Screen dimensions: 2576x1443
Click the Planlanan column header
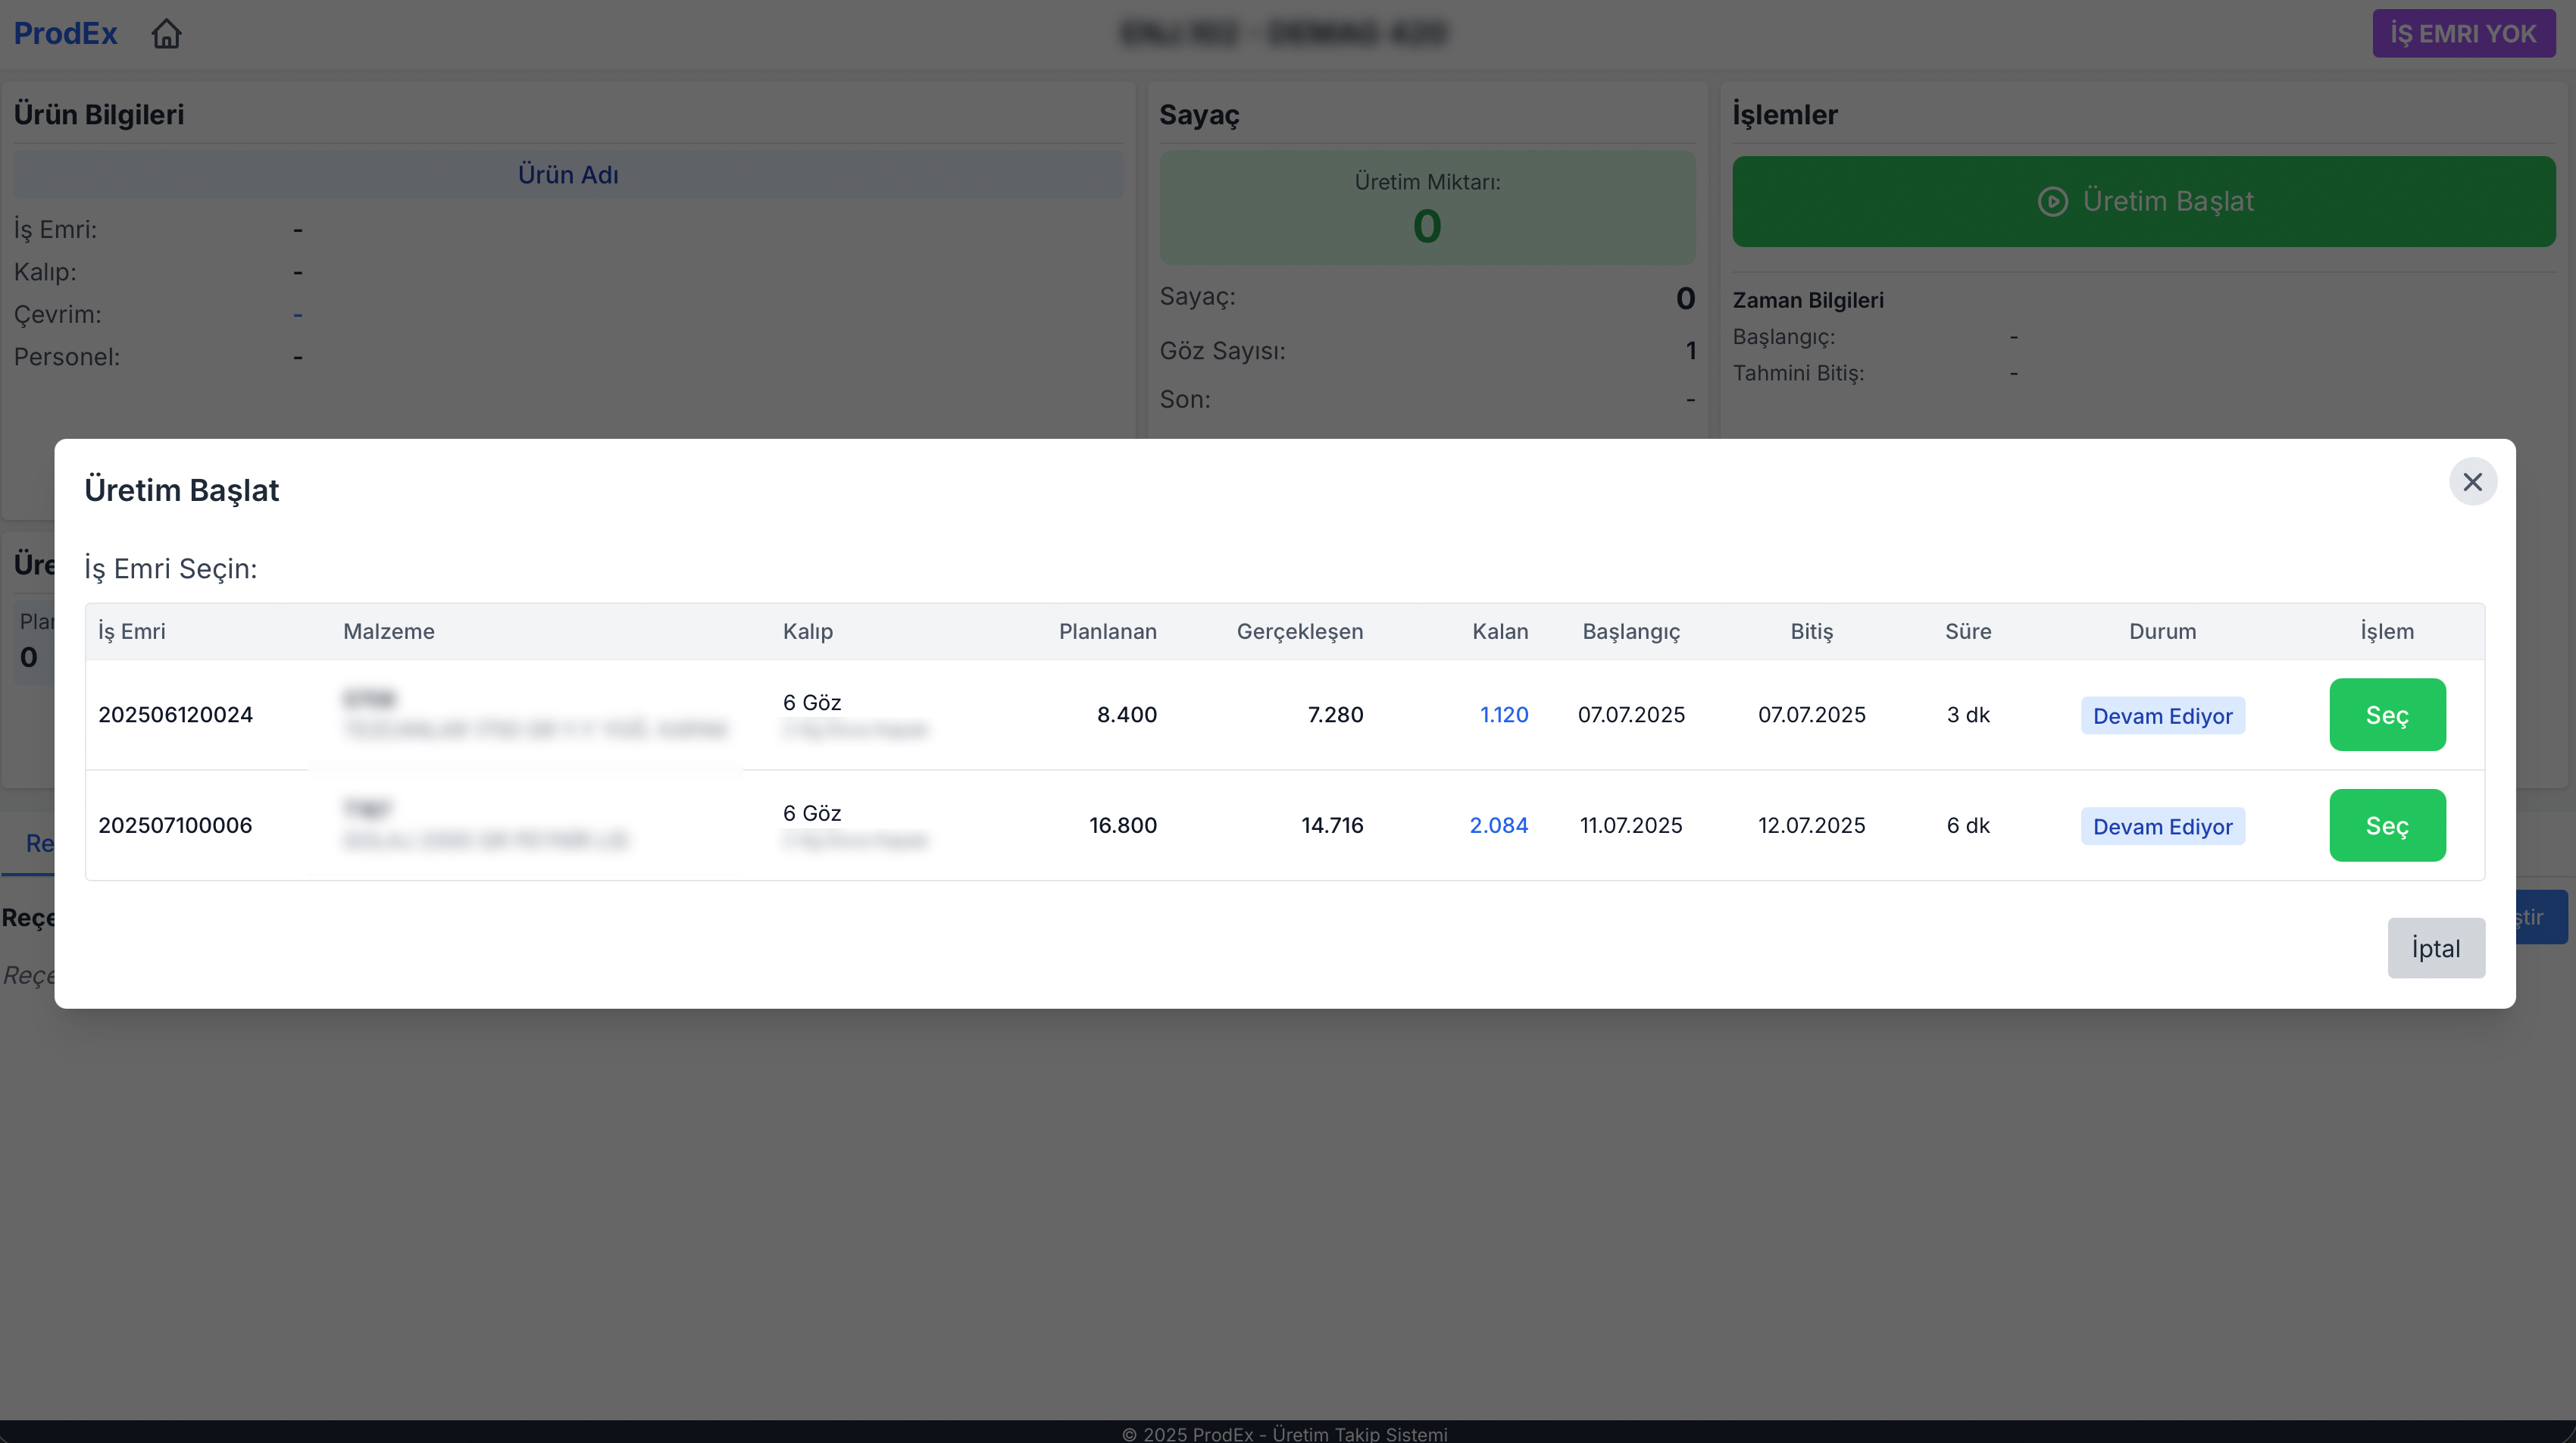[x=1107, y=631]
